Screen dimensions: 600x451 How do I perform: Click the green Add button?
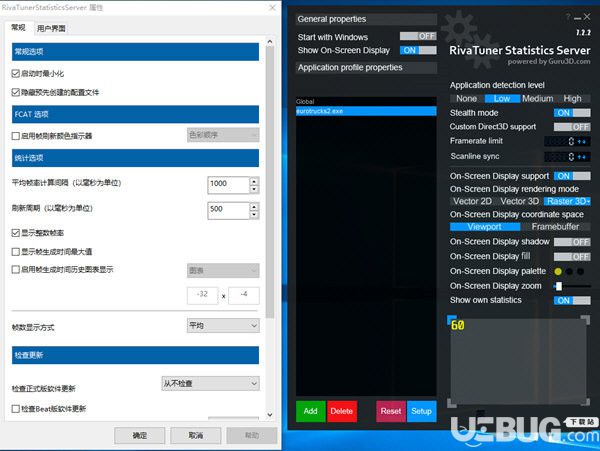click(311, 411)
